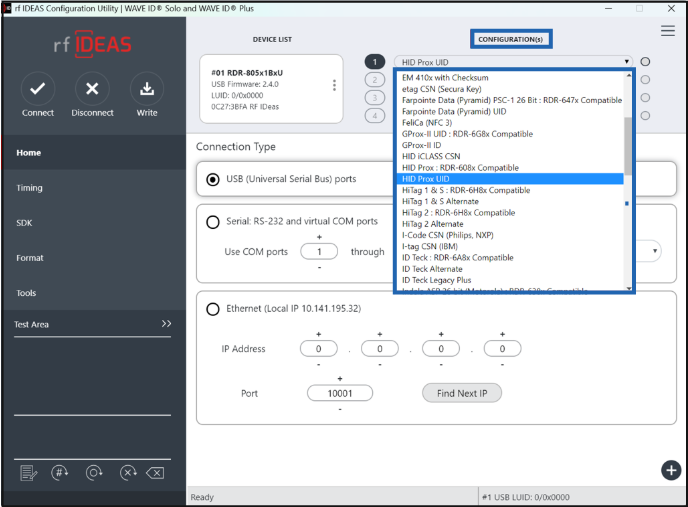Screen dimensions: 688x507
Task: Click the dropdown list scroll down arrow
Action: (628, 288)
